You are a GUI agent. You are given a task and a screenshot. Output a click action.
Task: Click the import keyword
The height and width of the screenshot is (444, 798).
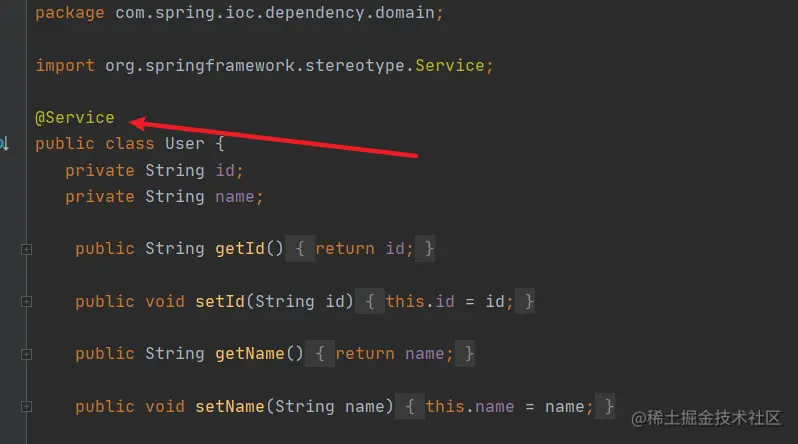65,66
